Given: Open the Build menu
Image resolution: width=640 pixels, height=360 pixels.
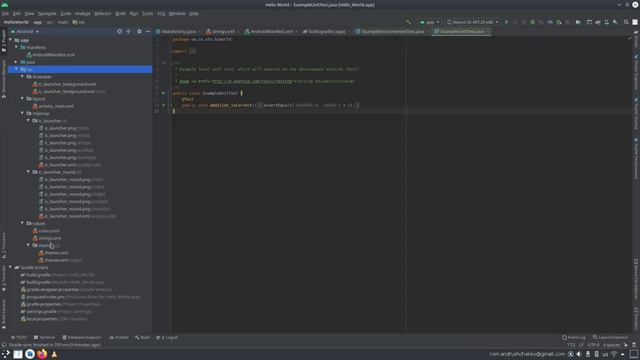Looking at the screenshot, I should (120, 13).
